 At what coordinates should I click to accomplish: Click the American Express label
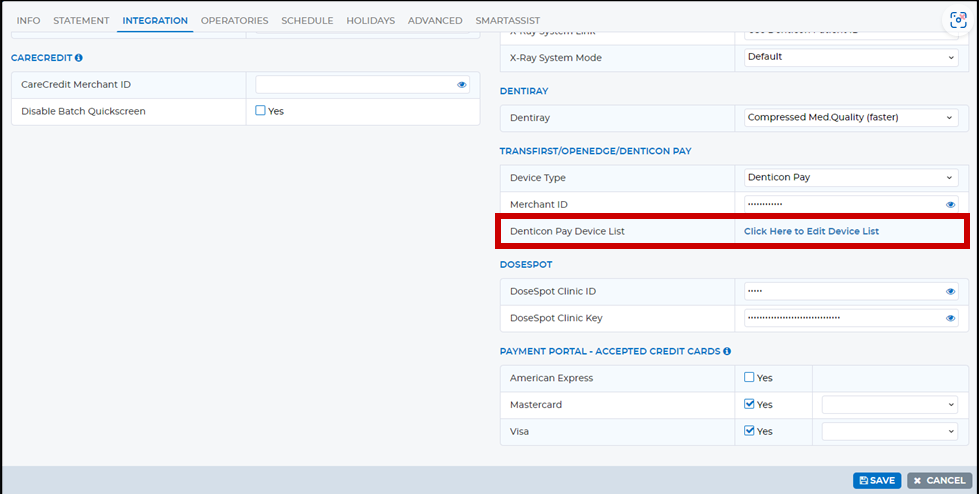[x=551, y=378]
